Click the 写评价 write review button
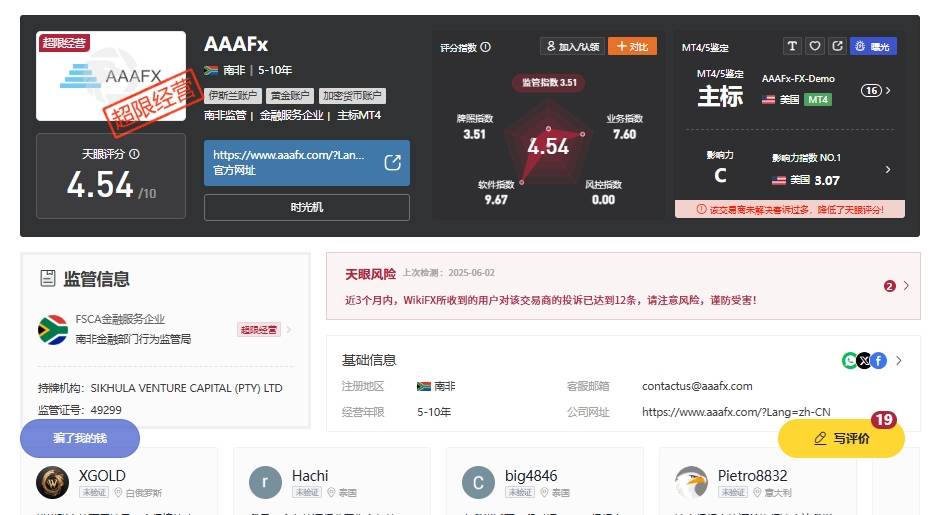 click(841, 438)
